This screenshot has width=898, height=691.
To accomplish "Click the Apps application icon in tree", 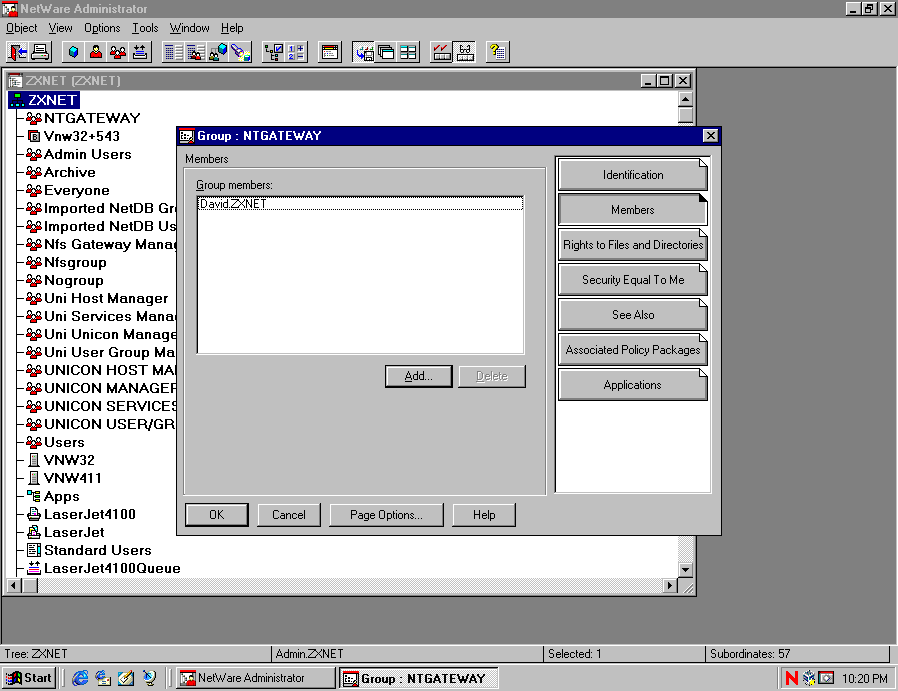I will [x=34, y=496].
